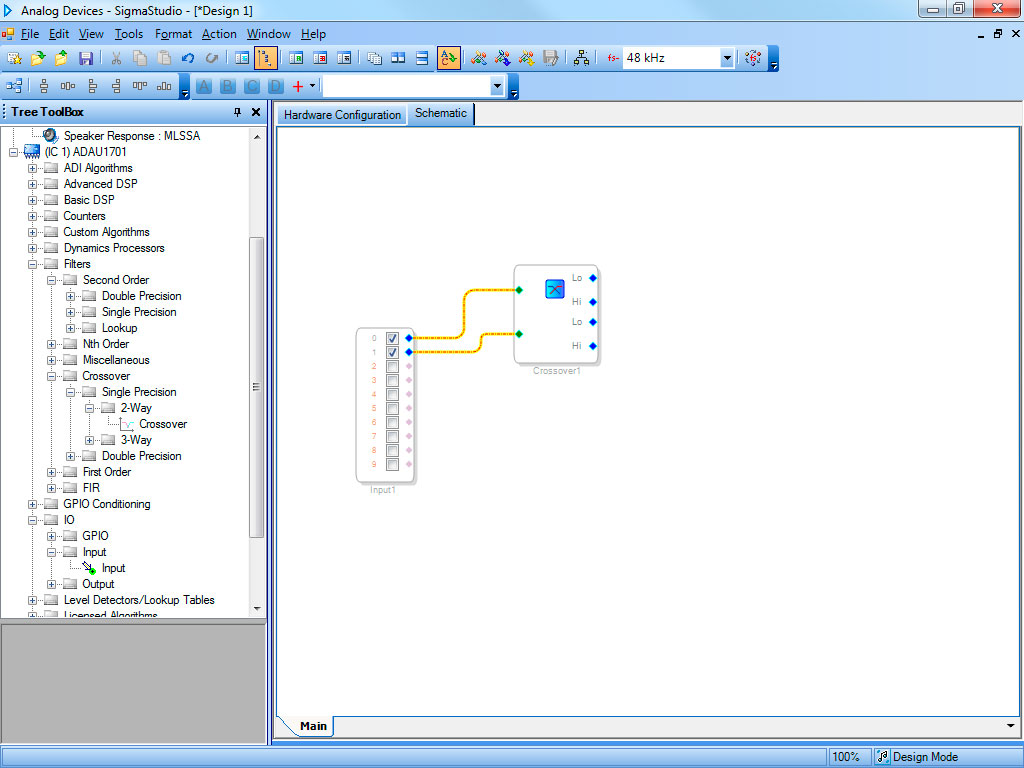Viewport: 1024px width, 768px height.
Task: Enable input channel 2 checkbox
Action: coord(393,367)
